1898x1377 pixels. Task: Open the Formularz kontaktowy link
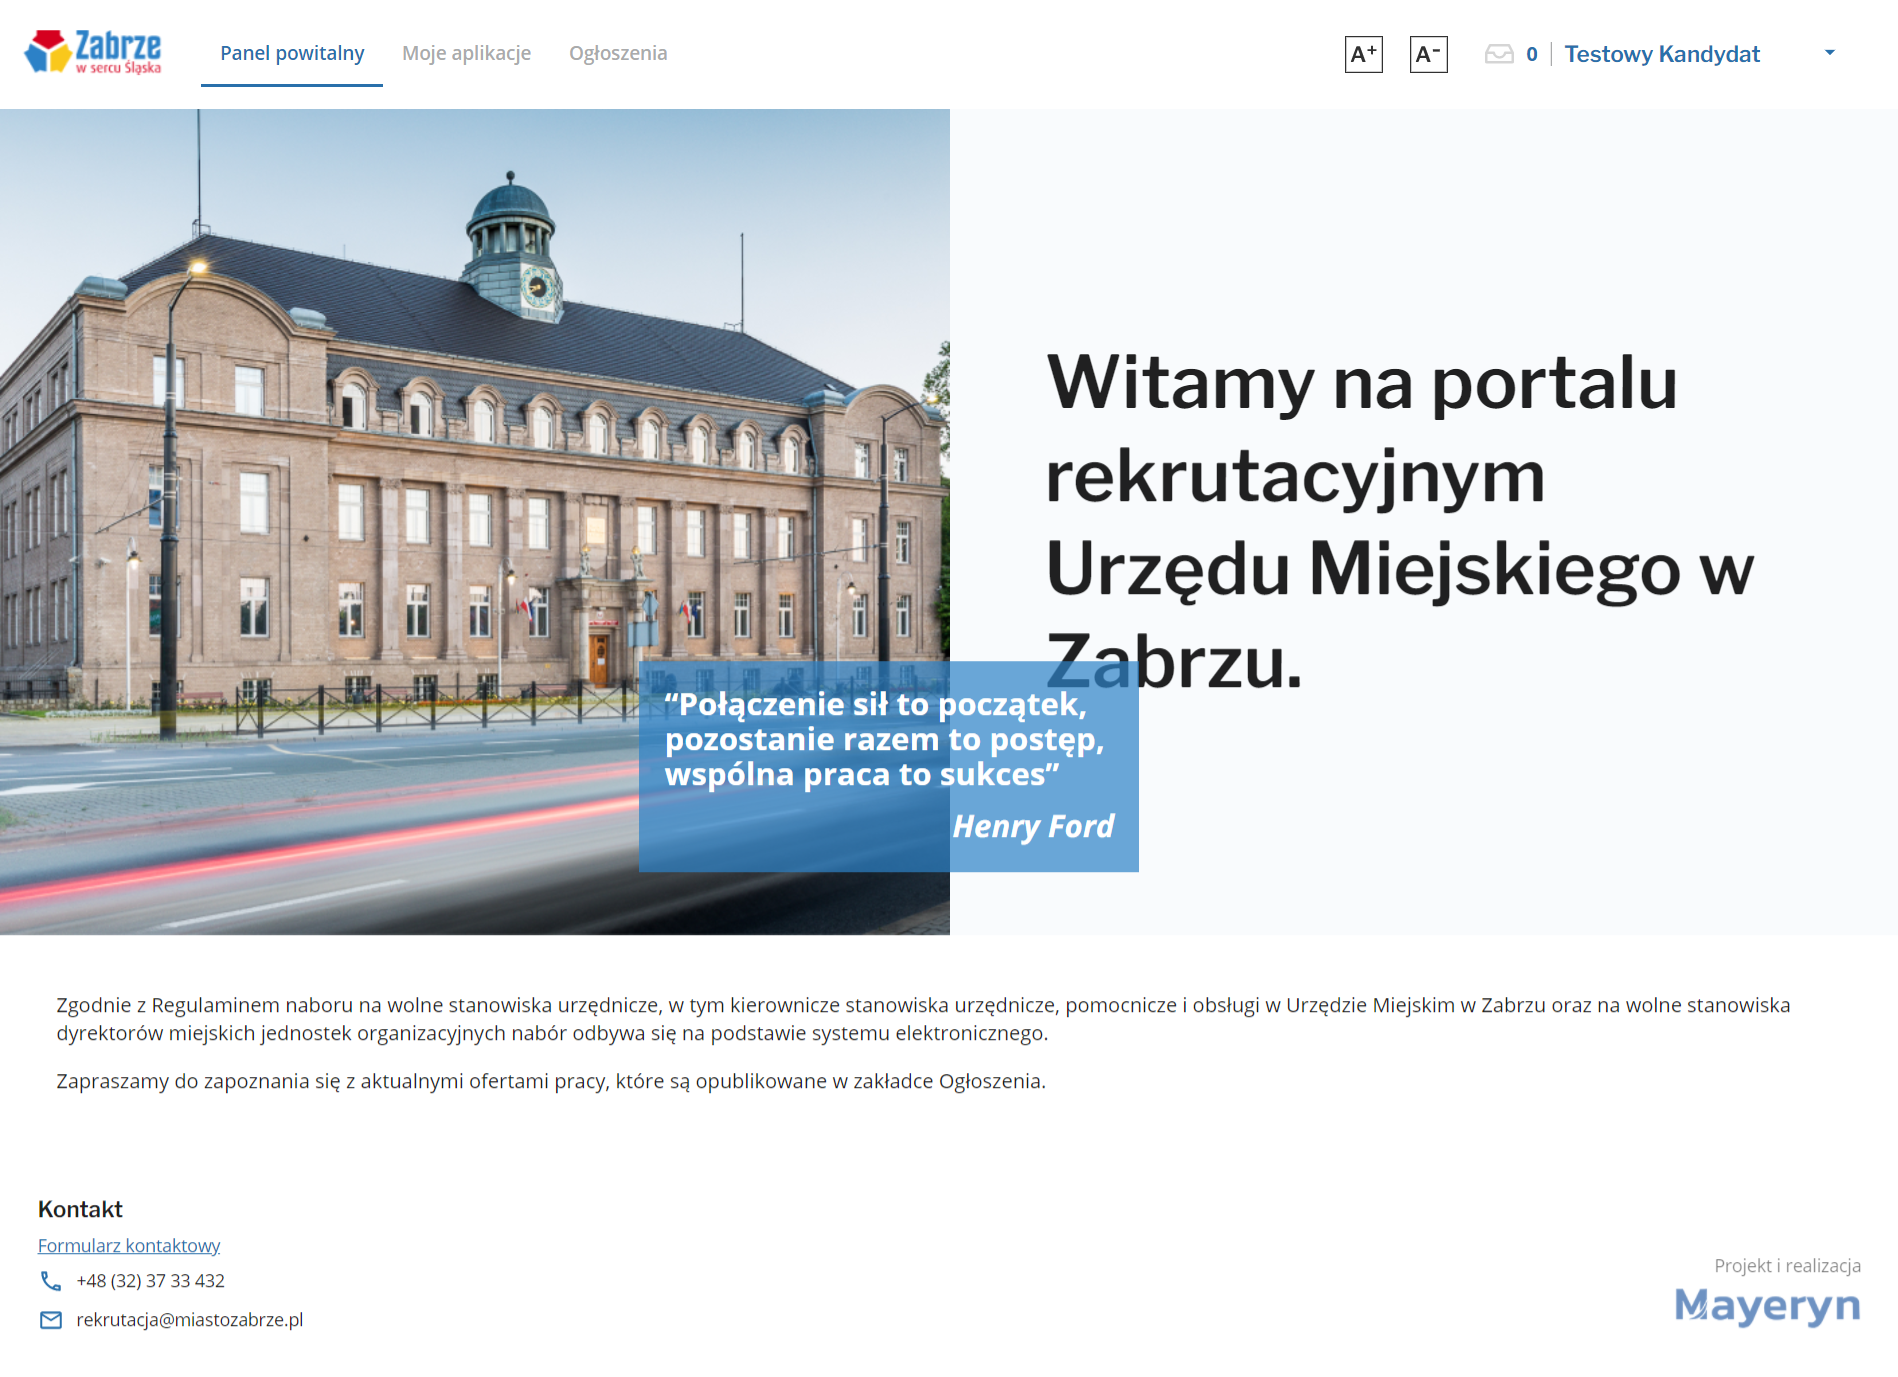coord(129,1245)
